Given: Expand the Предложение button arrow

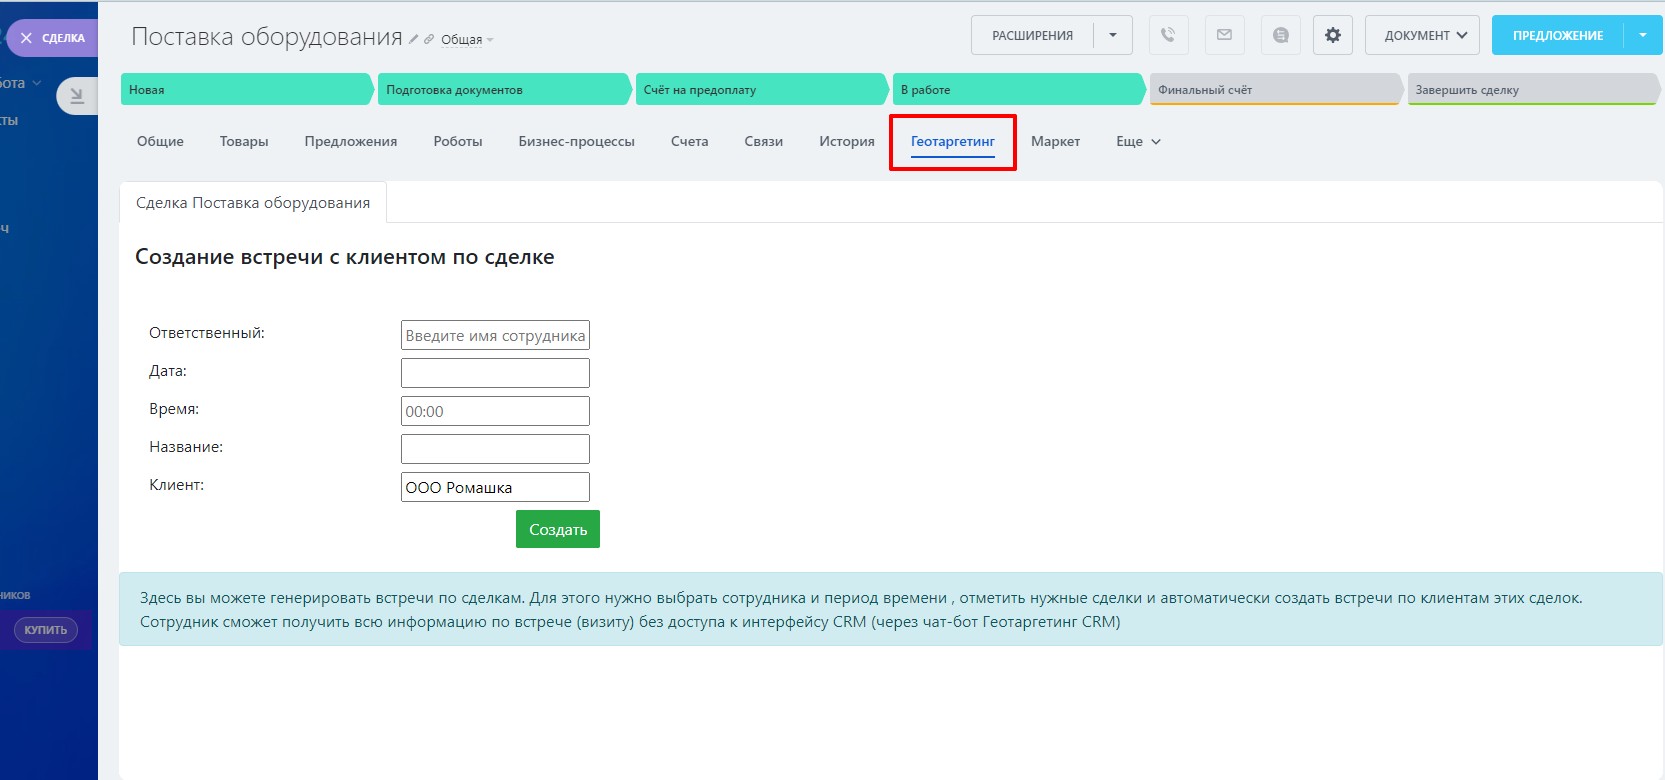Looking at the screenshot, I should 1642,35.
